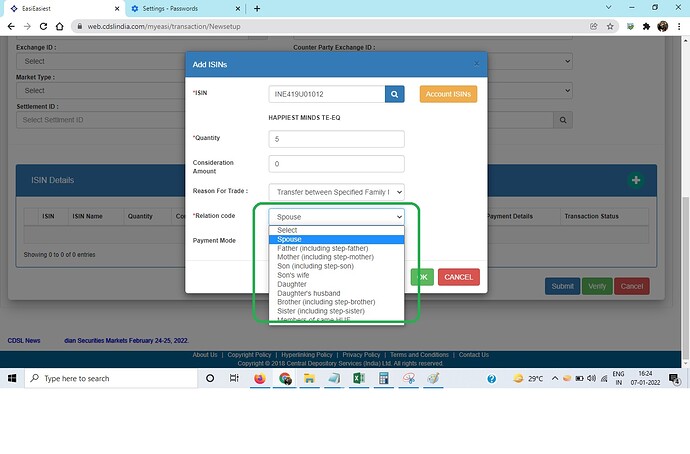Open the Chrome profile avatar
This screenshot has height=454, width=690.
[x=663, y=26]
